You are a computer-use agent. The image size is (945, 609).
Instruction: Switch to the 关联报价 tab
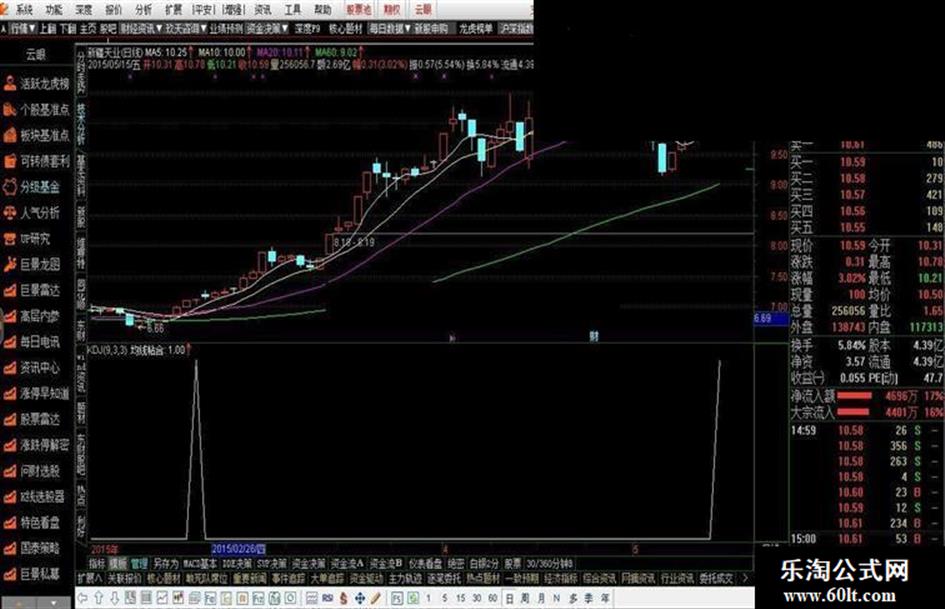125,578
